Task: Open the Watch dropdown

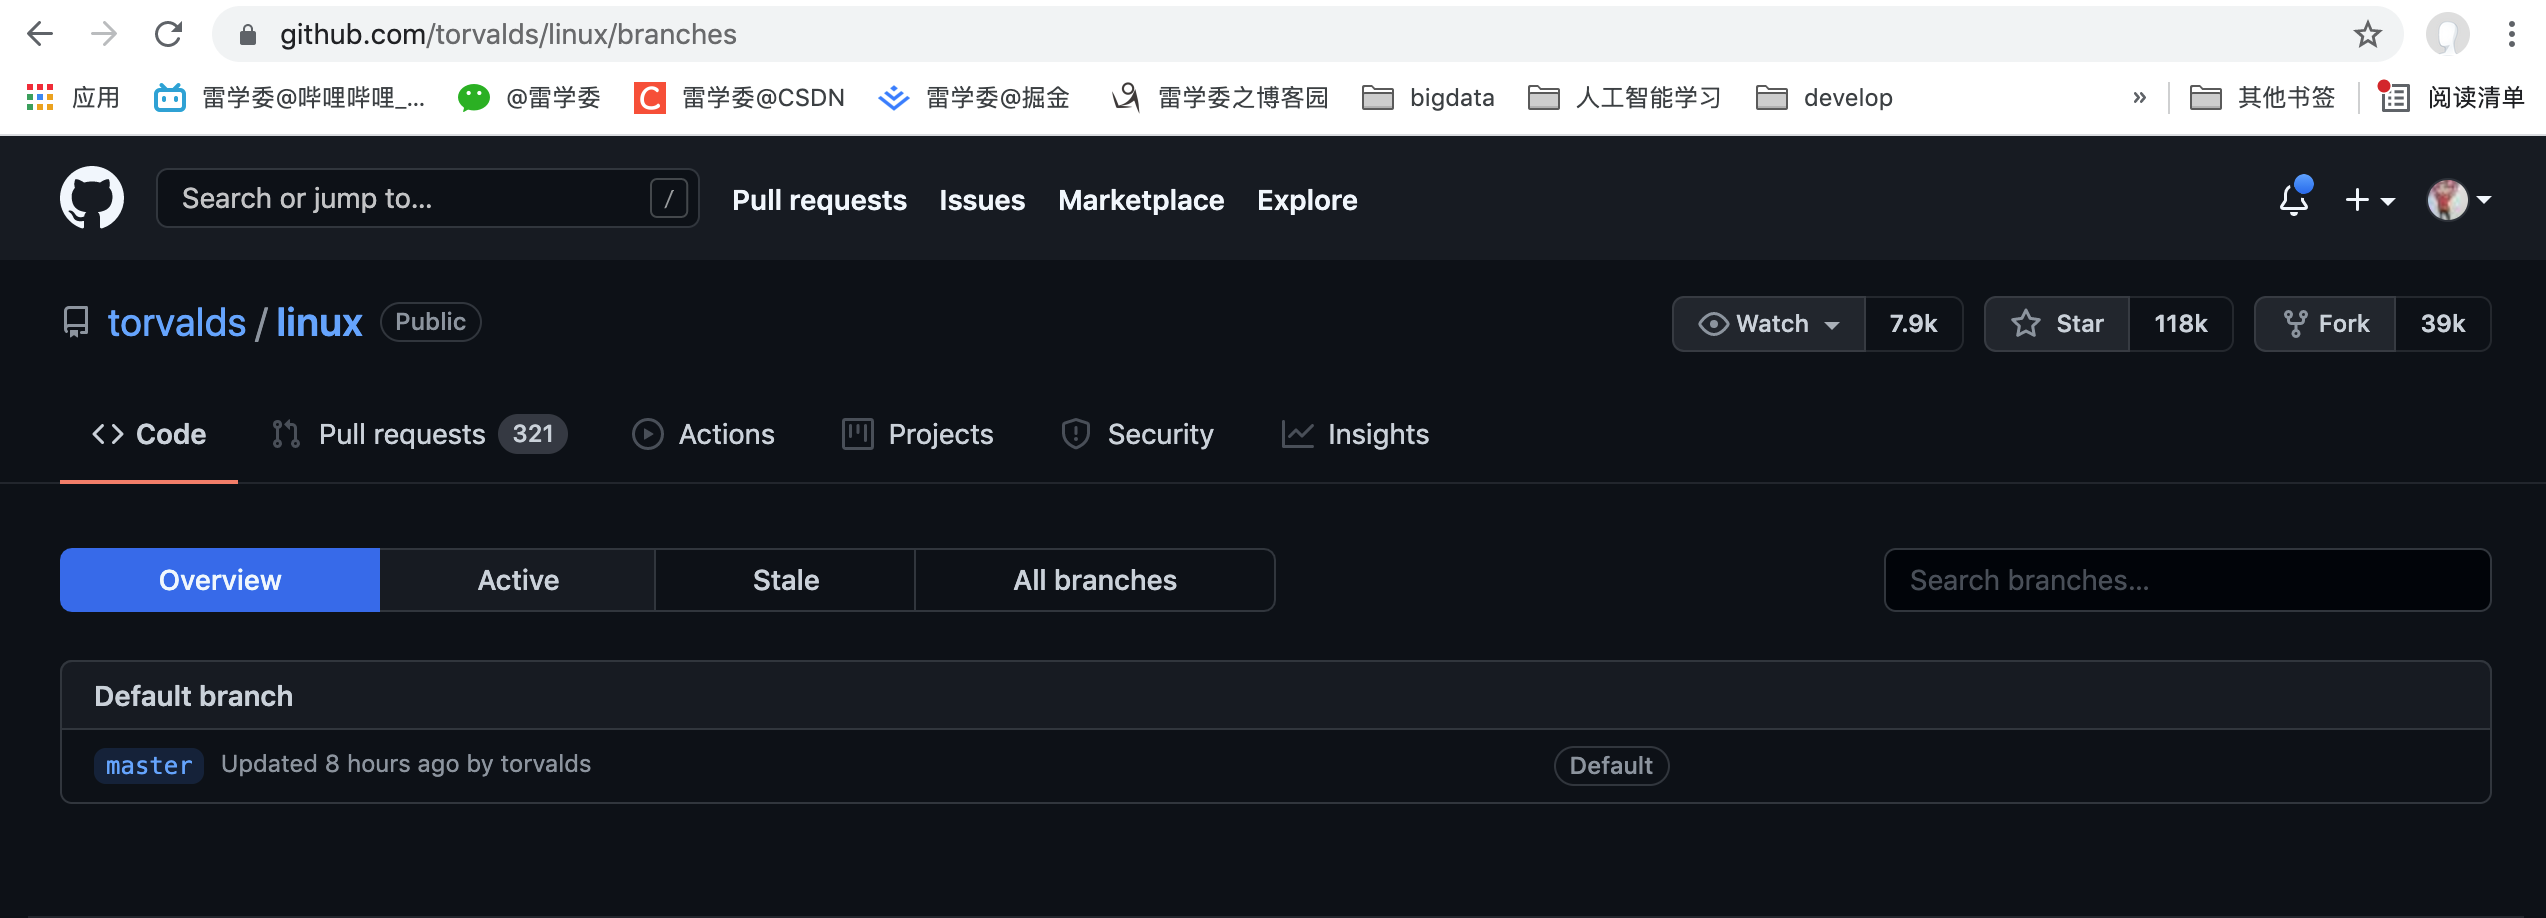Action: 1769,324
